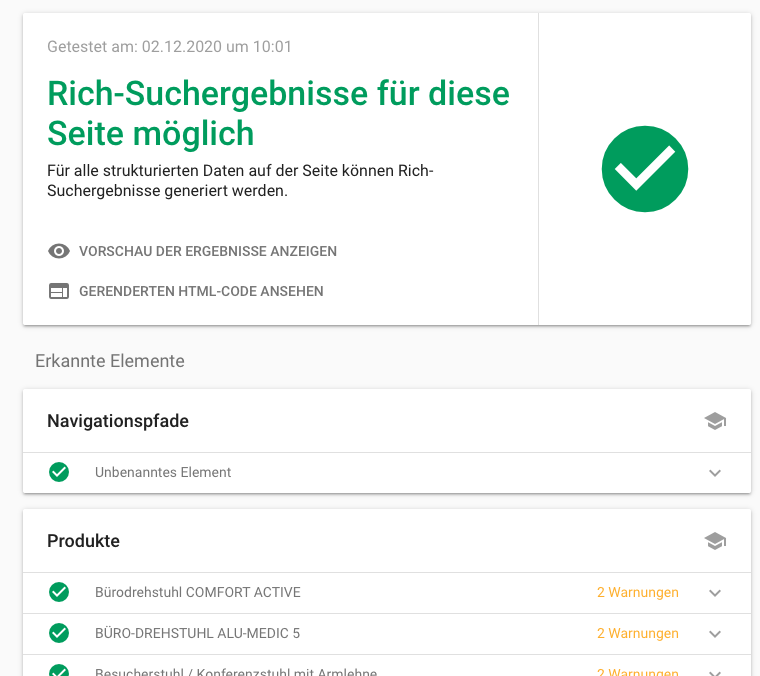Select the Unbenanntes Element item
The image size is (760, 676).
pos(163,472)
